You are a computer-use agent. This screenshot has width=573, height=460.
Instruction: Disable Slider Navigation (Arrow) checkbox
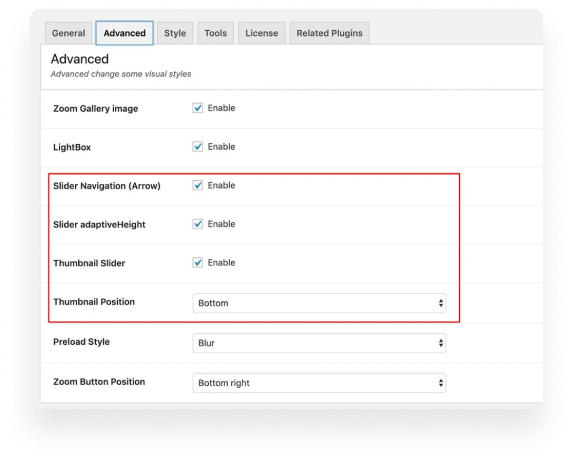point(198,186)
